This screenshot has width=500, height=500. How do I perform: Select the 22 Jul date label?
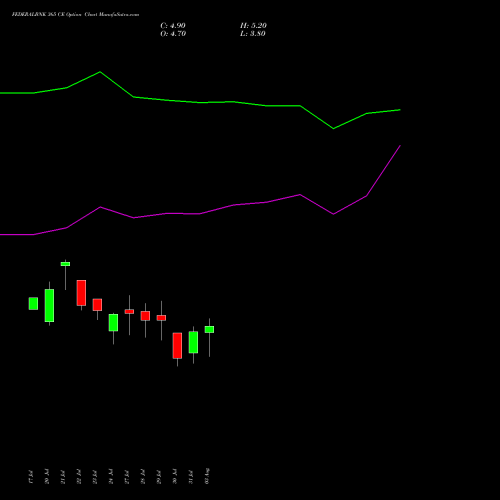click(x=79, y=477)
